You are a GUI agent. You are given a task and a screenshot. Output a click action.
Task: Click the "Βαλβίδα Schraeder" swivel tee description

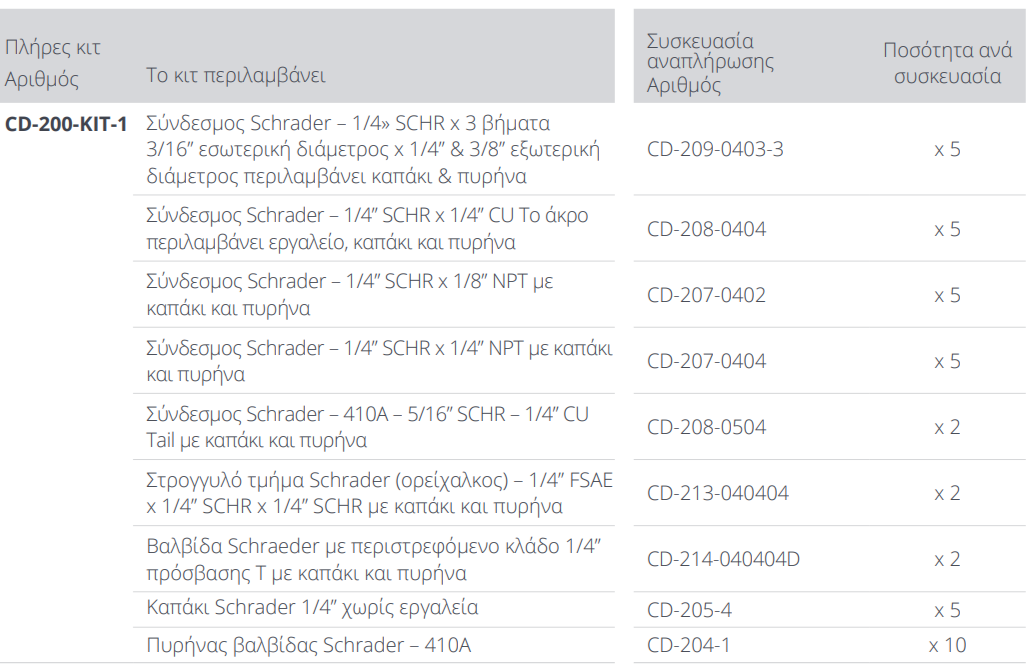coord(372,560)
